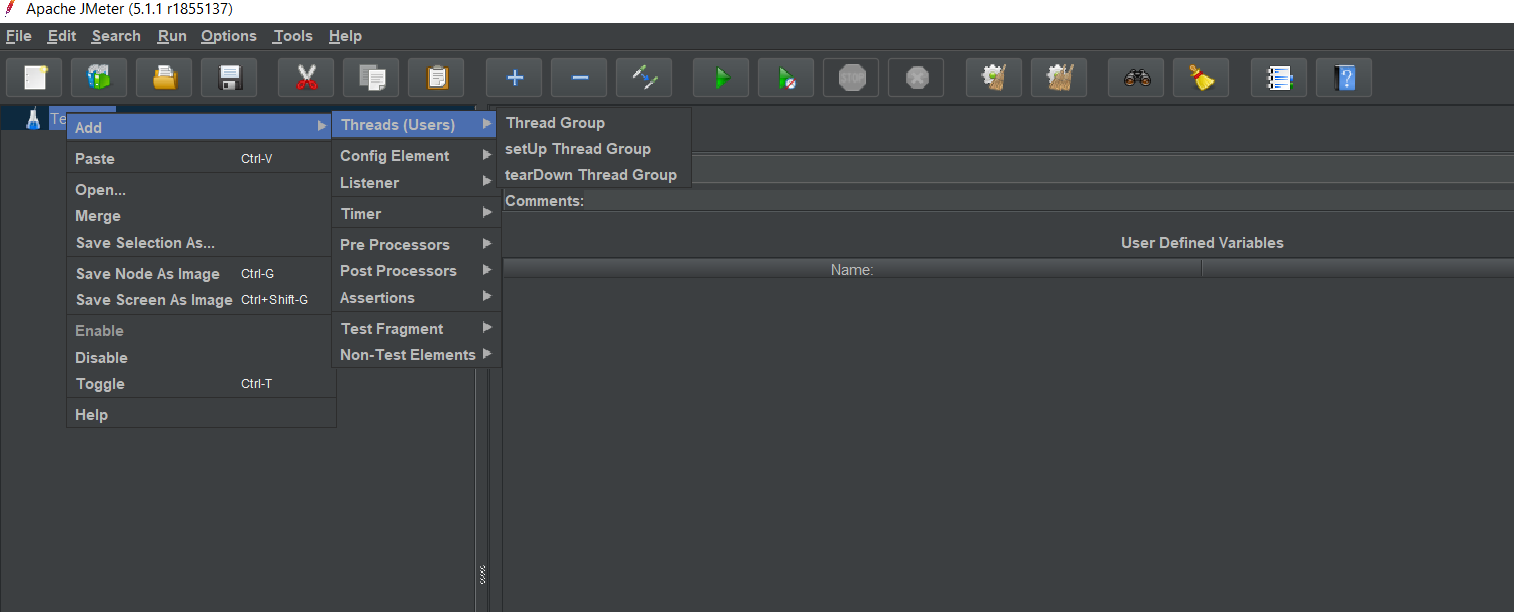Click the New test plan icon
The width and height of the screenshot is (1514, 612).
click(35, 78)
